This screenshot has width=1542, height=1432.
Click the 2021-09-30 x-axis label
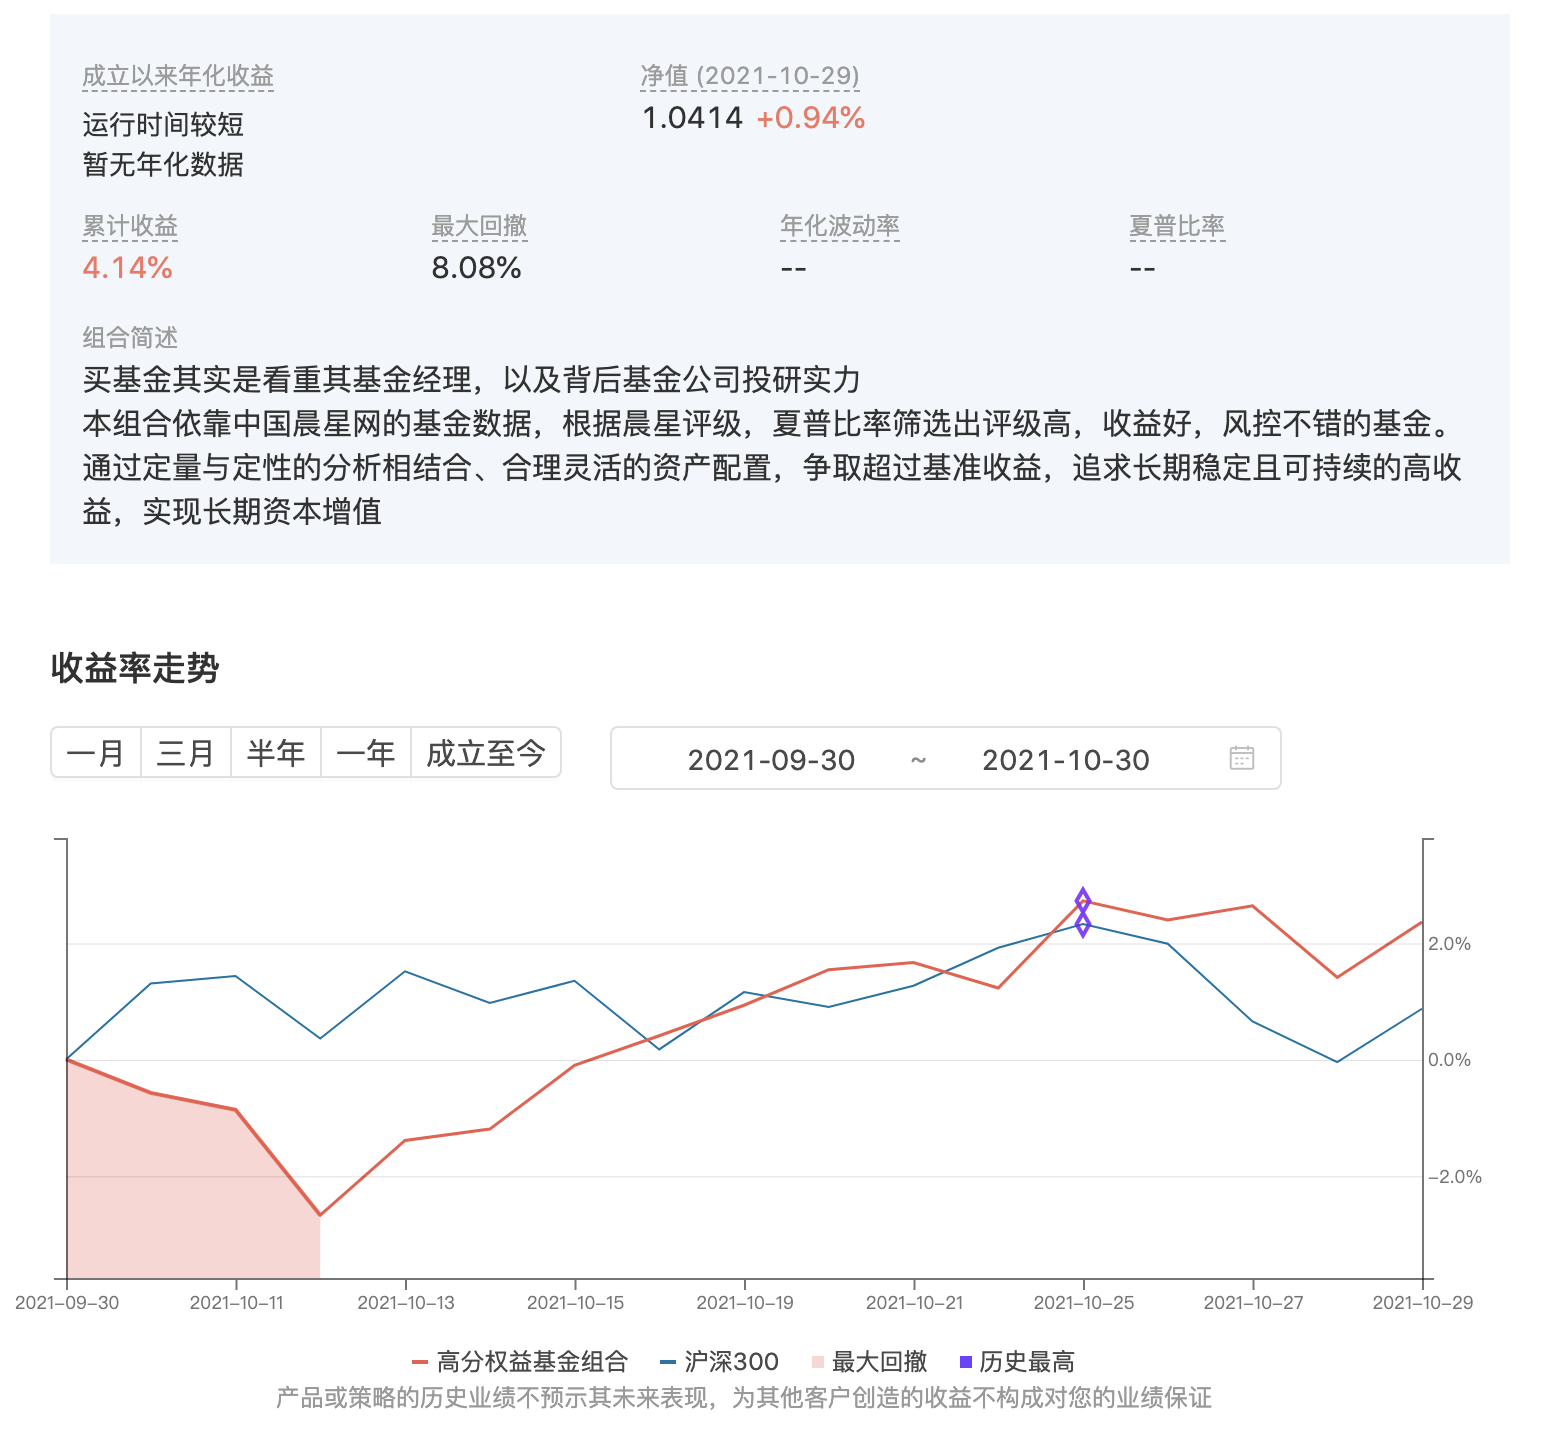tap(67, 1302)
